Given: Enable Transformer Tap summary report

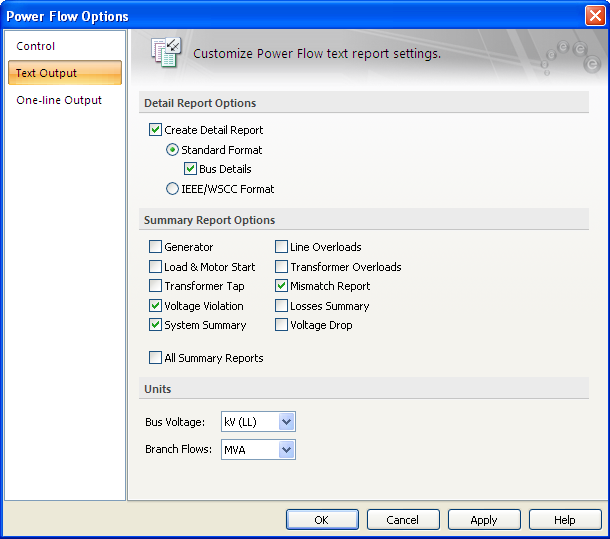Looking at the screenshot, I should point(155,286).
